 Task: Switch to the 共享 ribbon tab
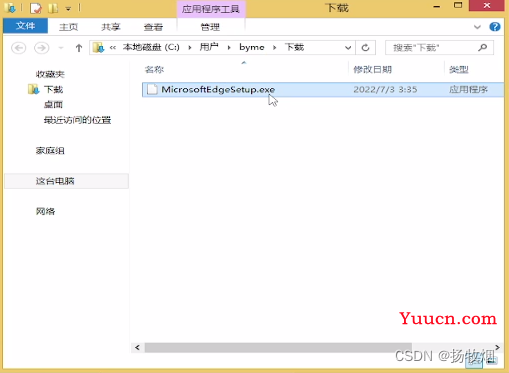(111, 27)
